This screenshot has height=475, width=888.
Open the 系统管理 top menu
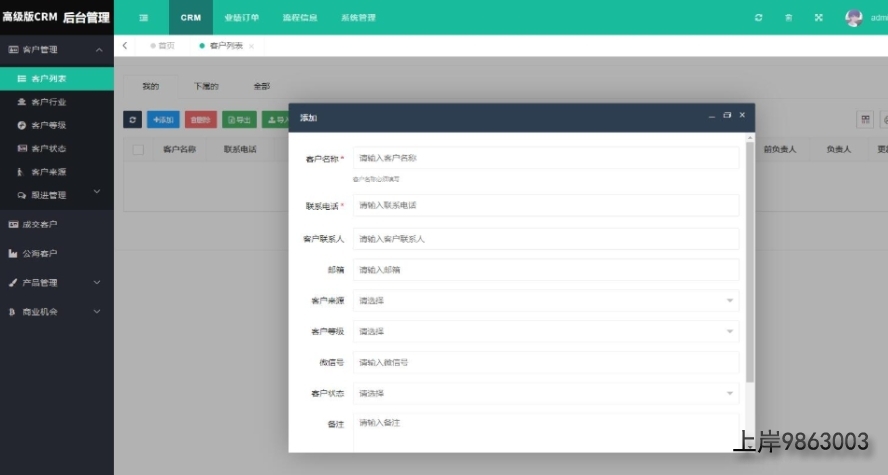(358, 18)
